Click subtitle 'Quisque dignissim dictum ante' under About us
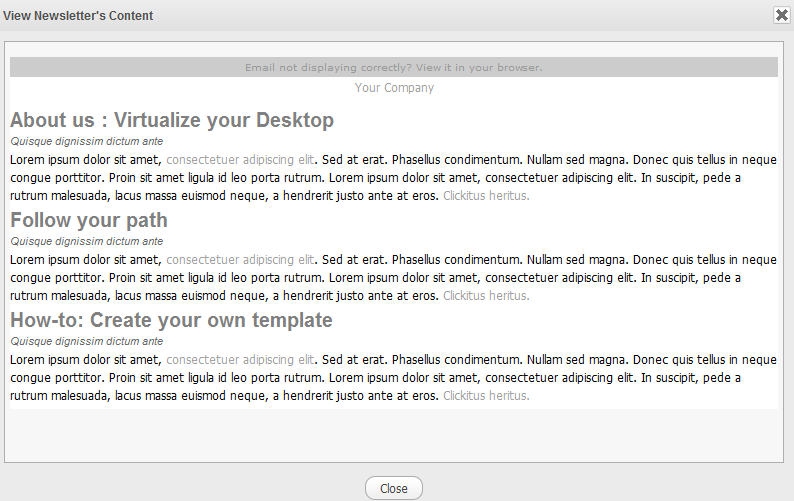 [x=87, y=141]
